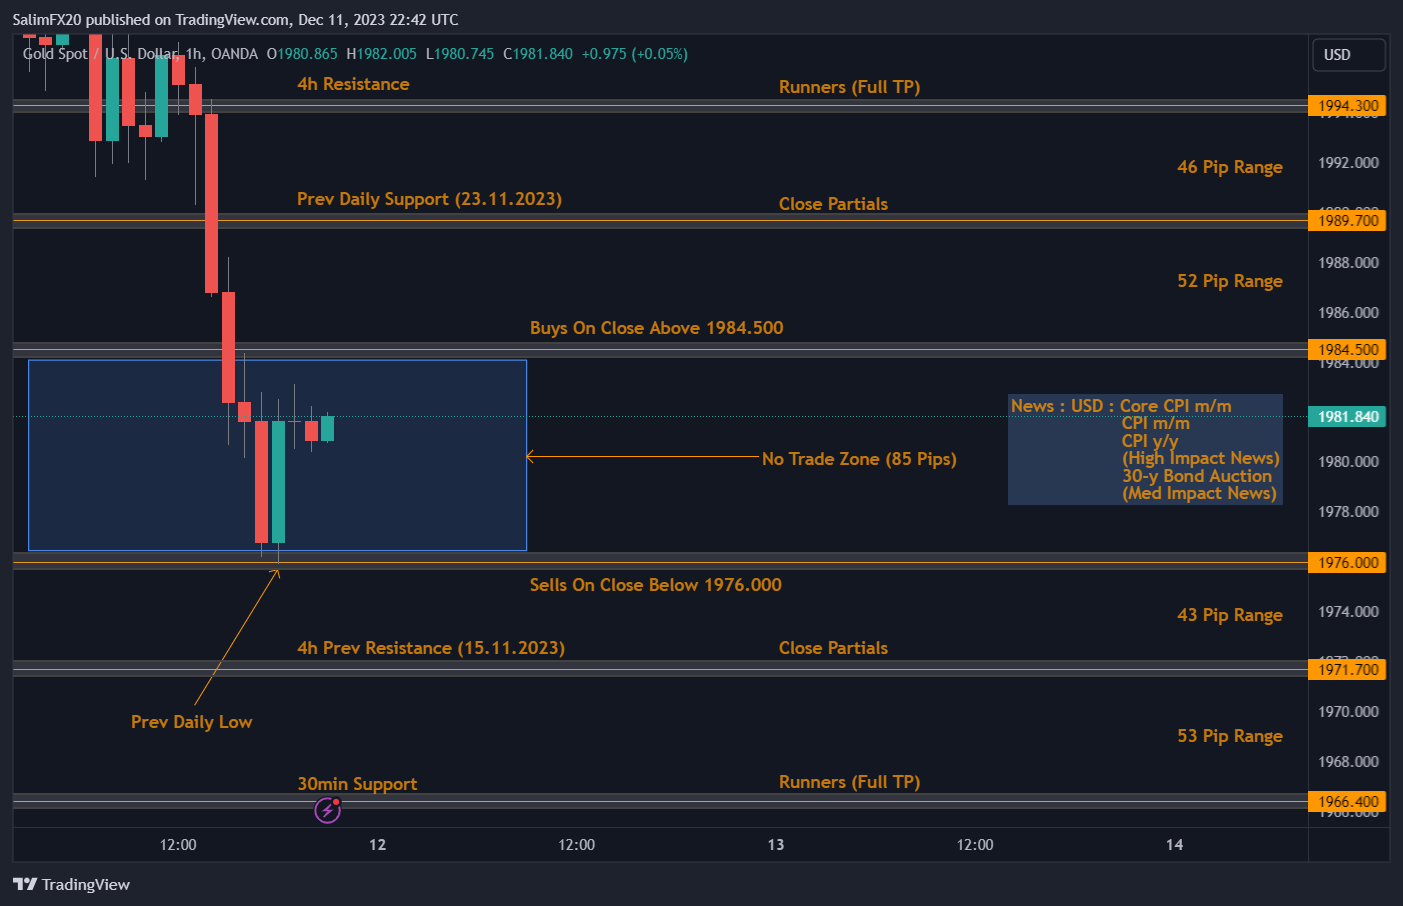Viewport: 1403px width, 906px height.
Task: Select the 1966.400 price label
Action: coord(1347,802)
